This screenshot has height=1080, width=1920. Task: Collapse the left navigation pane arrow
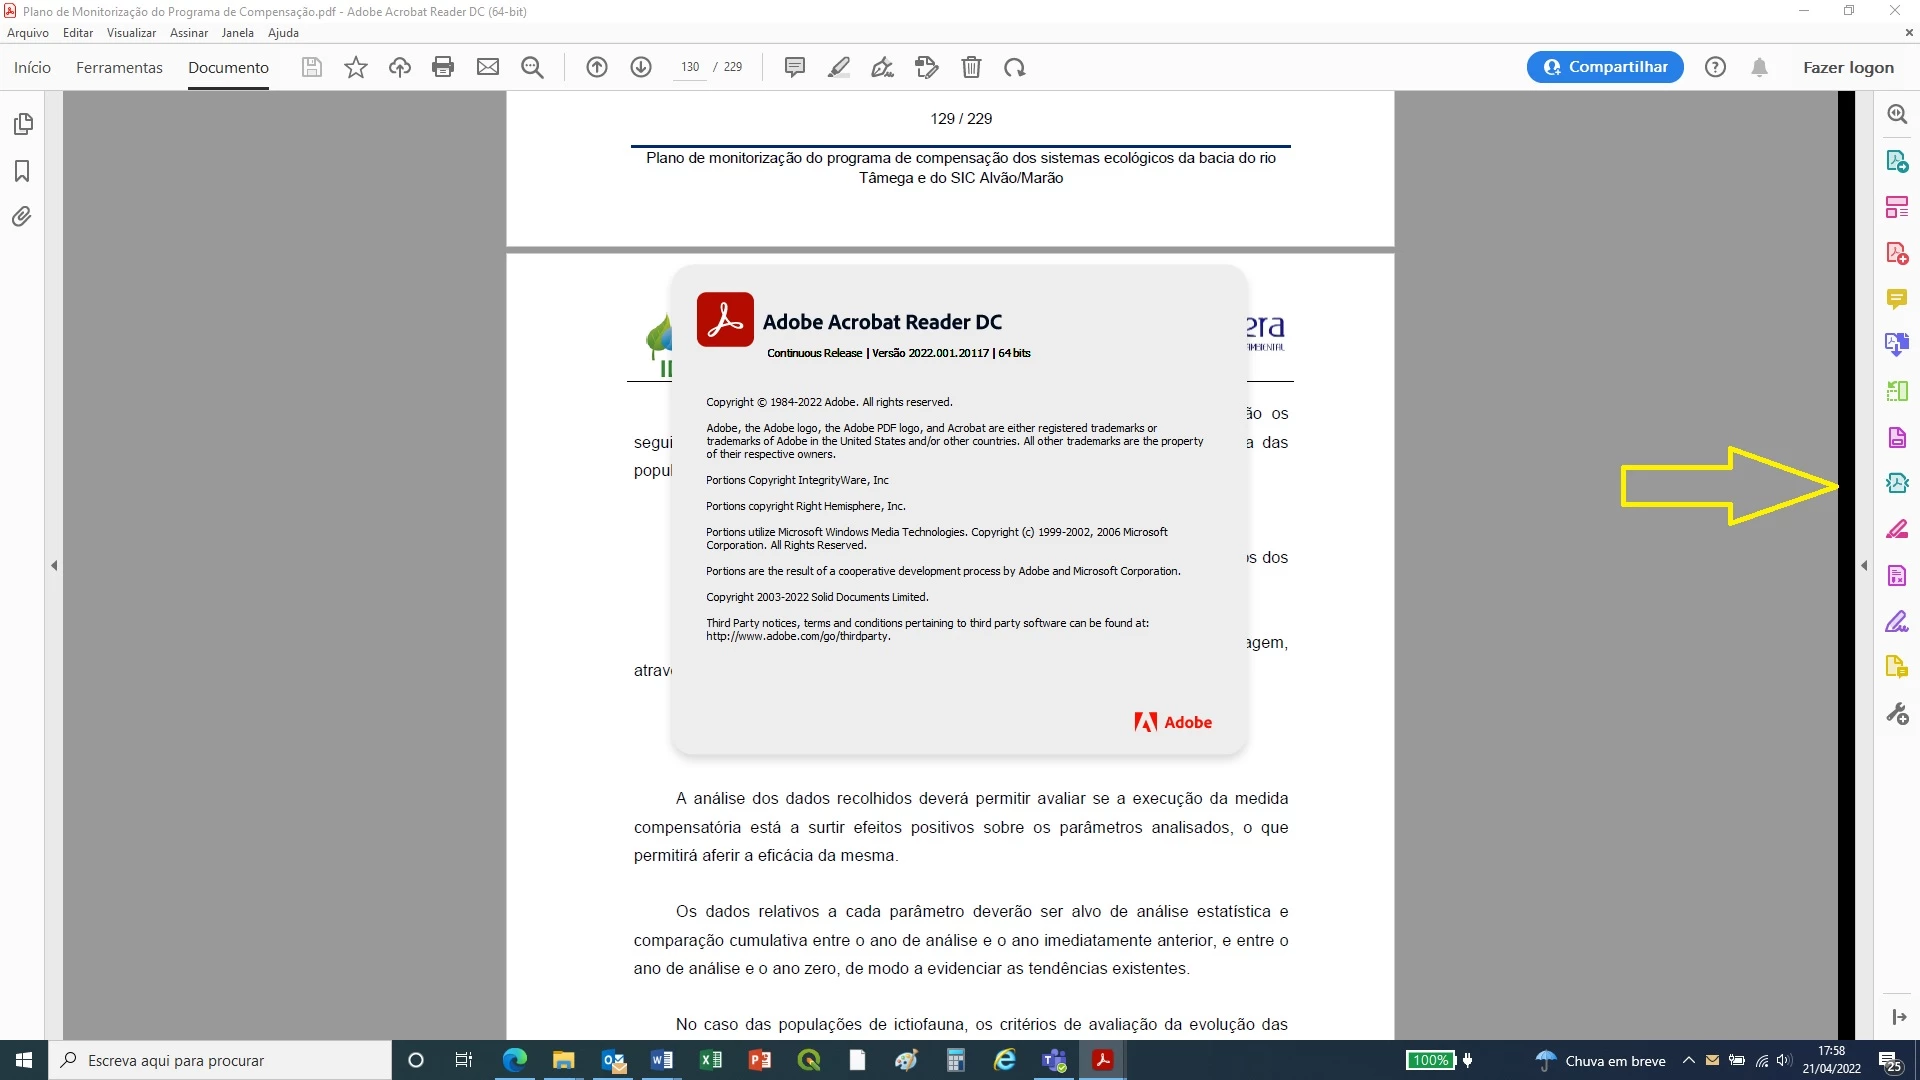point(54,566)
